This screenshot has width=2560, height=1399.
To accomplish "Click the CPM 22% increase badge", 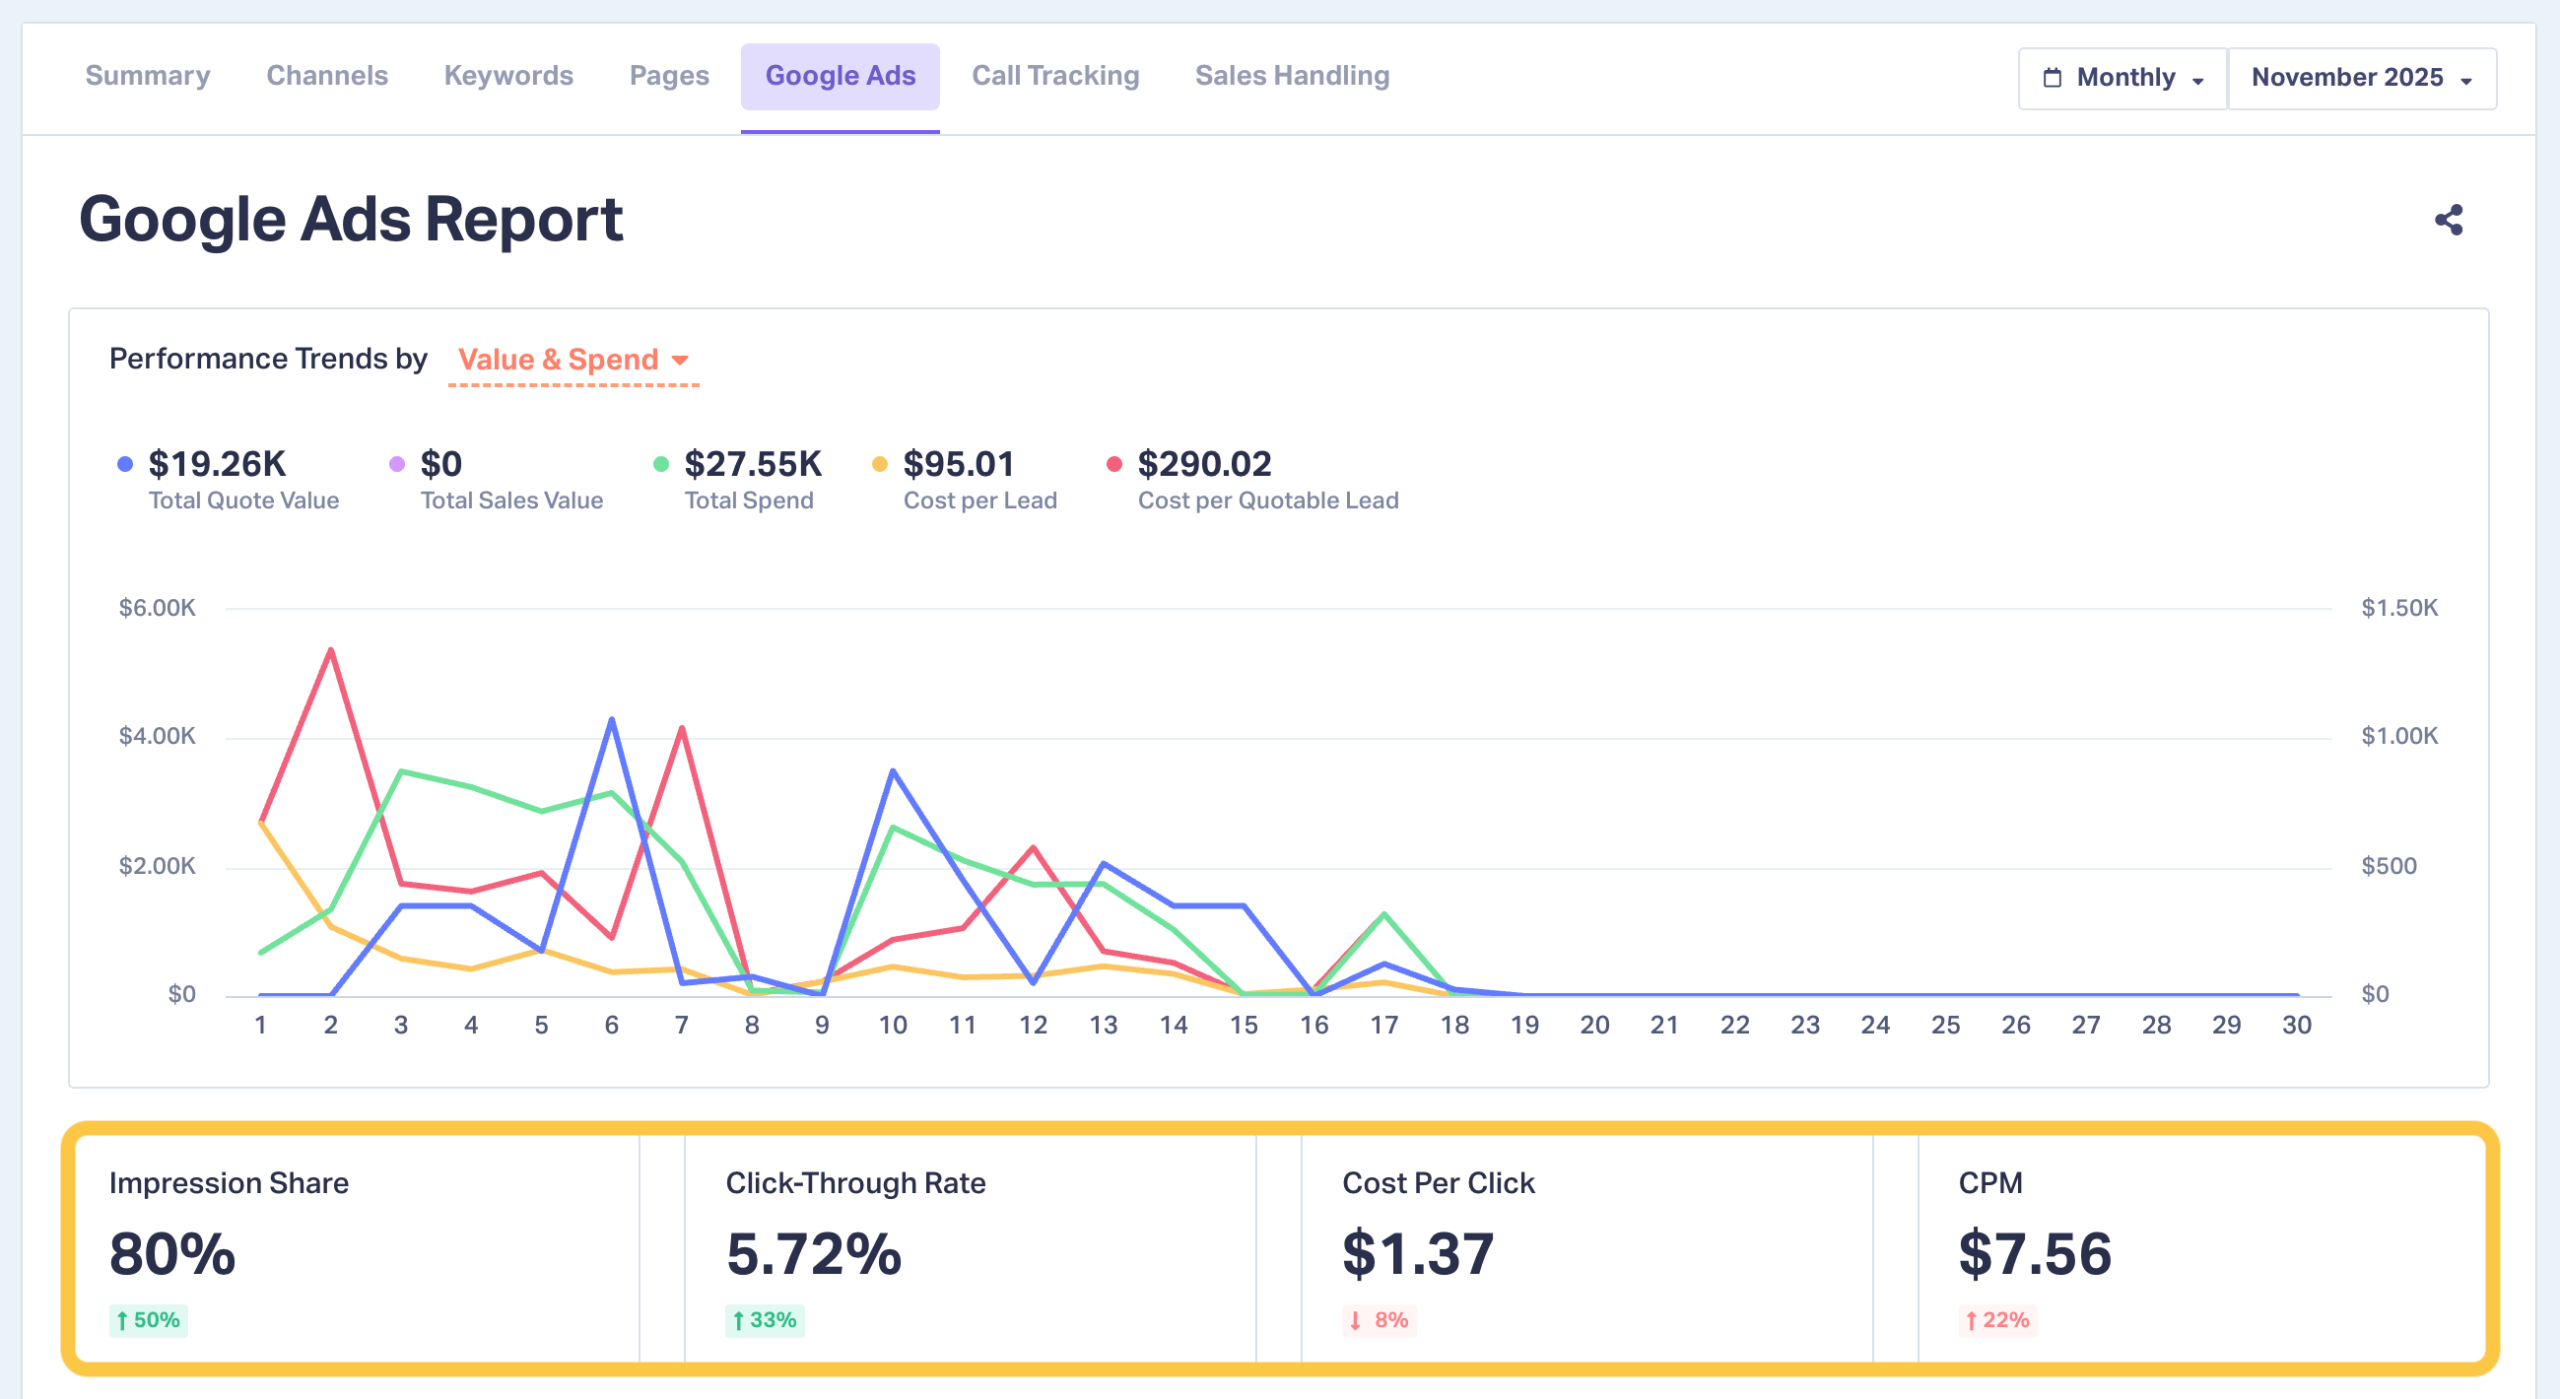I will (x=1997, y=1320).
